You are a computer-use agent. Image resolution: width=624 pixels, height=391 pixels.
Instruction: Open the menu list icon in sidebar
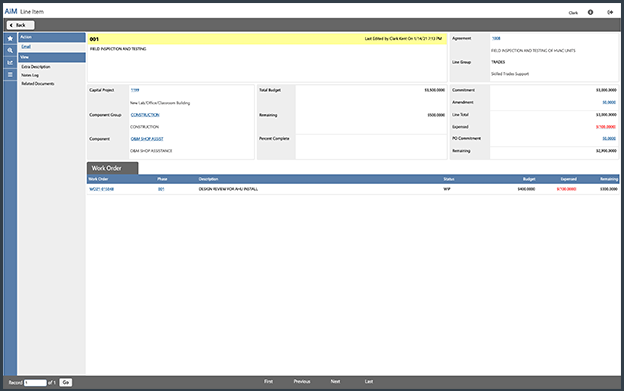coord(10,74)
